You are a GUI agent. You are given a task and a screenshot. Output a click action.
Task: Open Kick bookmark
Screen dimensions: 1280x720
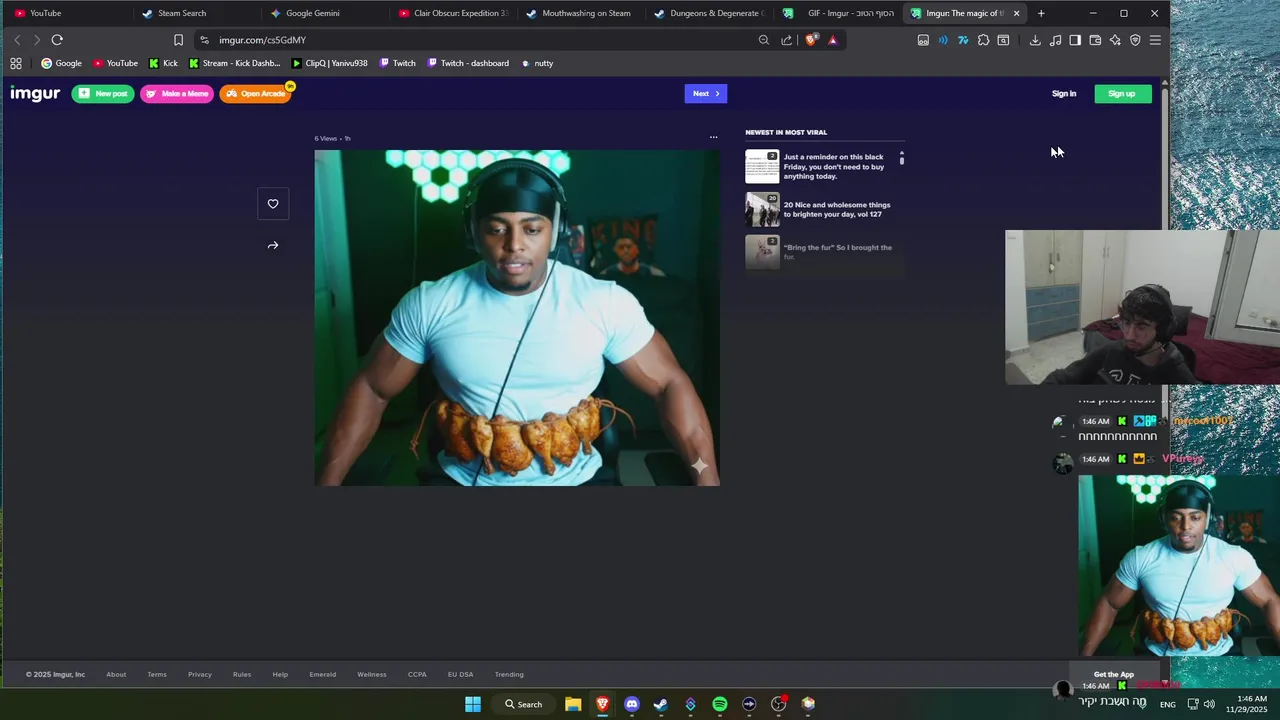(x=163, y=63)
